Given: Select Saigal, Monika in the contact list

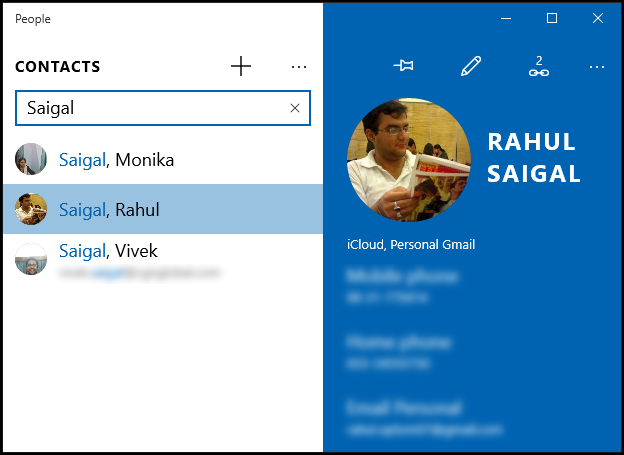Looking at the screenshot, I should 116,159.
